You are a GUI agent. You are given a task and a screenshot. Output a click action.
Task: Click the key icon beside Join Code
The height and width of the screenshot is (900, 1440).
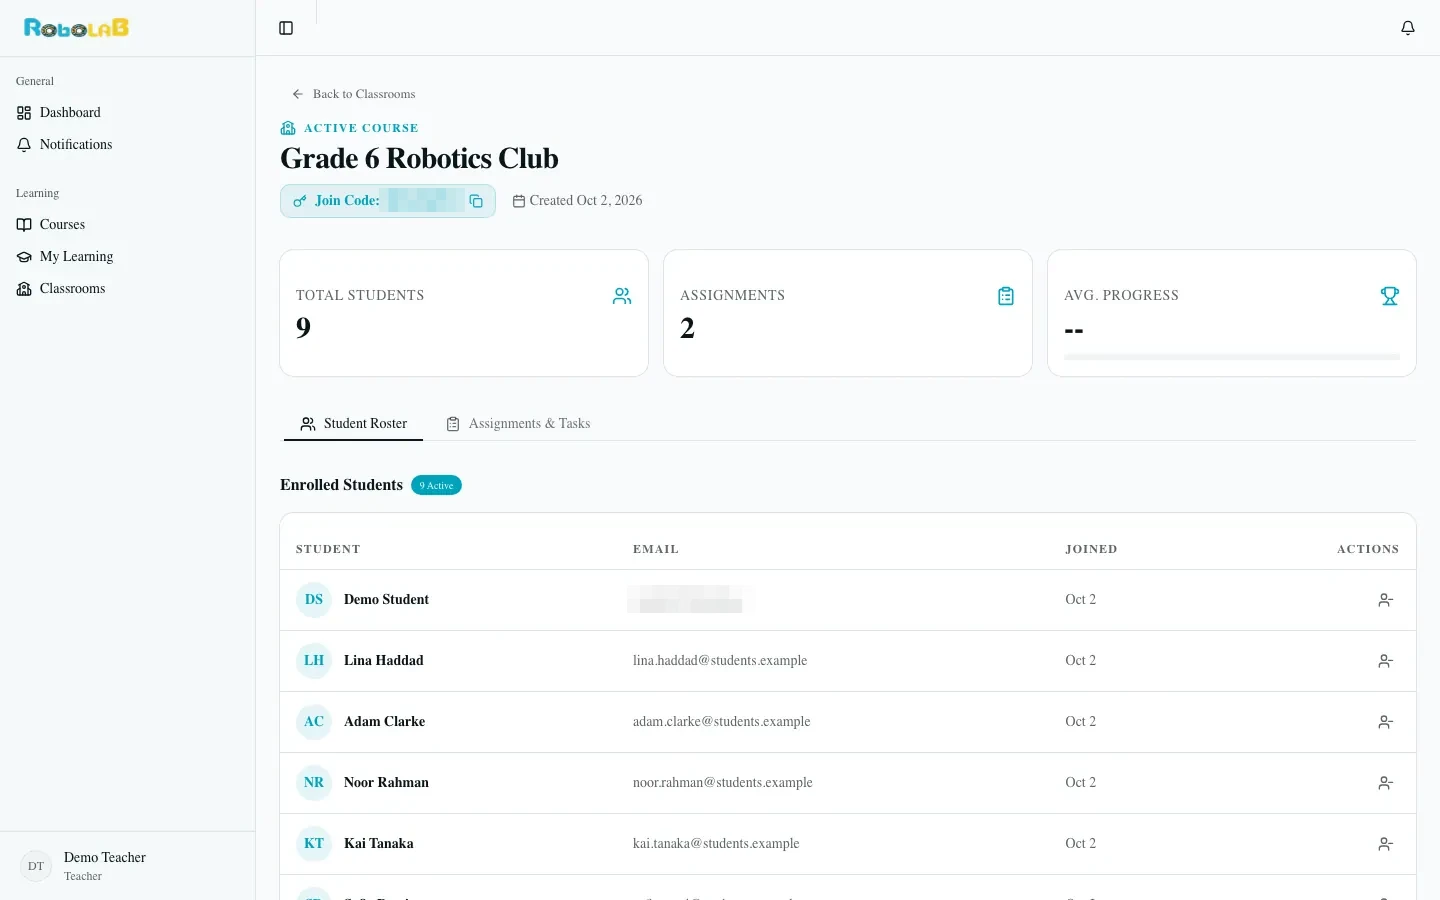click(x=299, y=201)
